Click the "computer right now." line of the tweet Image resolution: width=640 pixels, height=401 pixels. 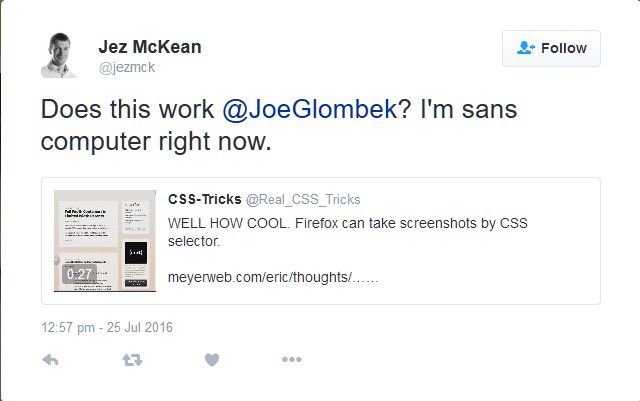click(x=155, y=141)
